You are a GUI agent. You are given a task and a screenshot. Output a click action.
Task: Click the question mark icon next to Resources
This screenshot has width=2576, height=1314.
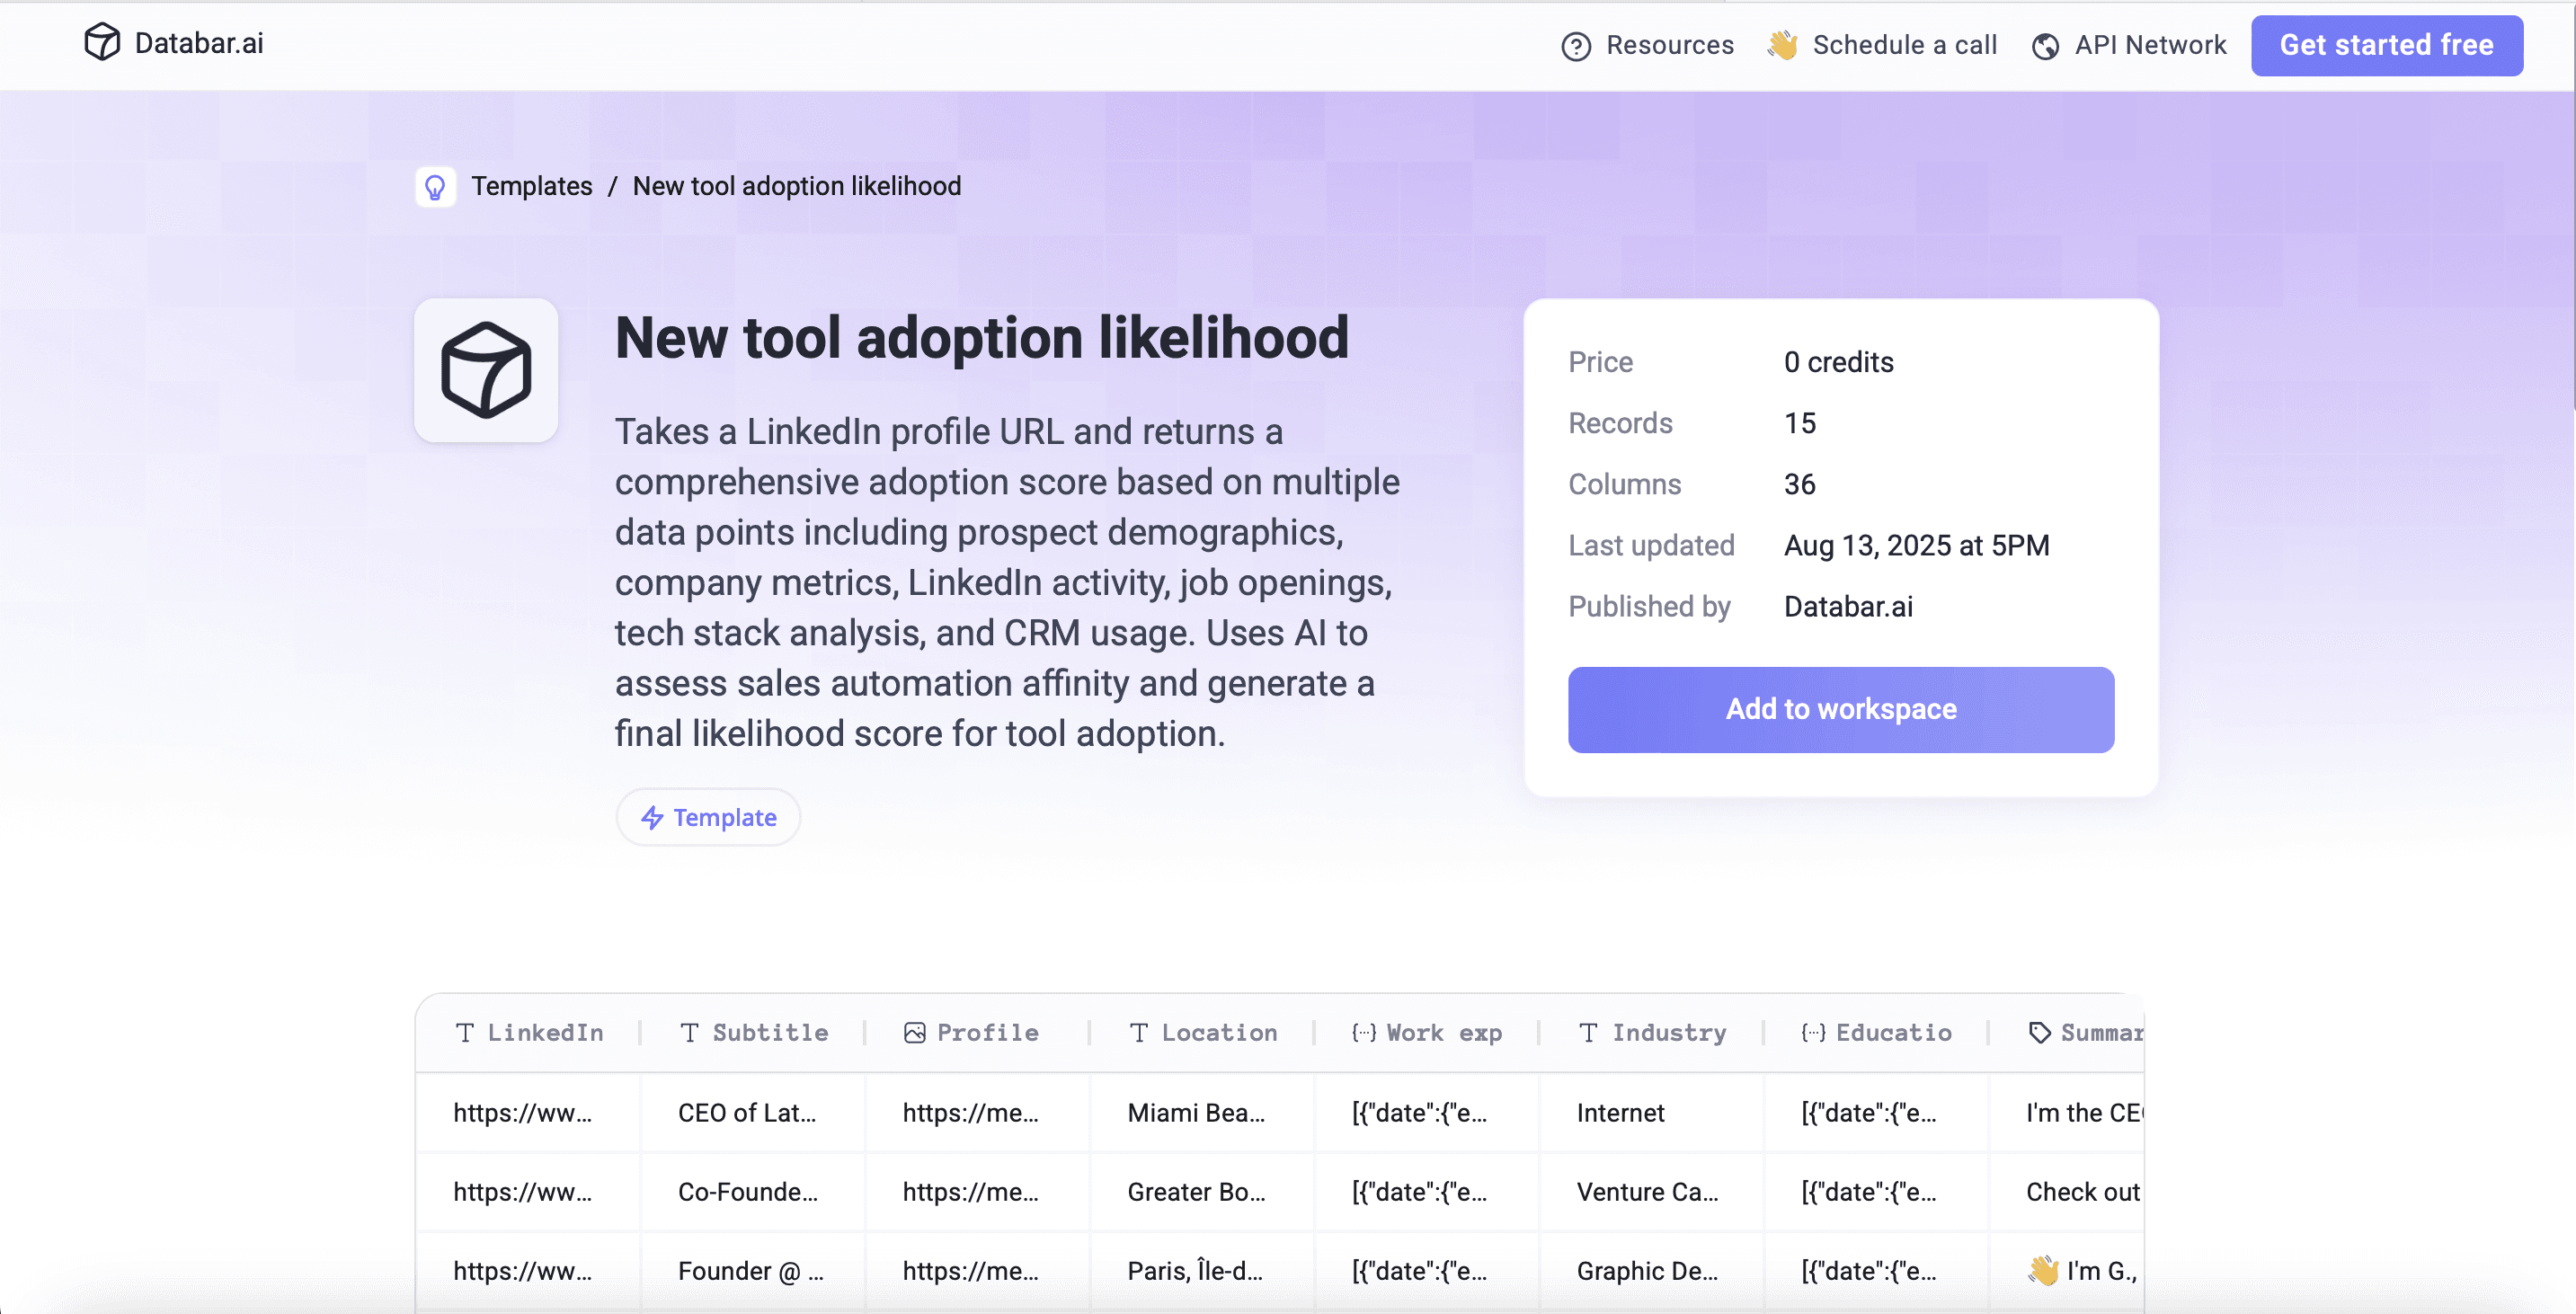[1576, 46]
